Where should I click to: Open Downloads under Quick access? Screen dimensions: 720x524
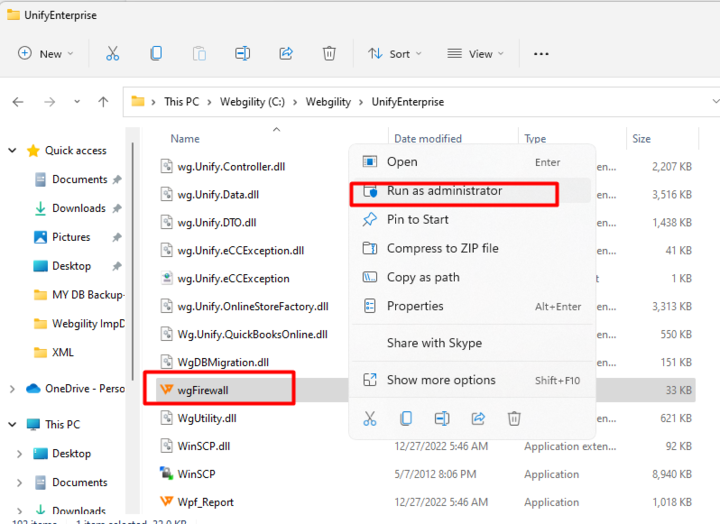79,208
